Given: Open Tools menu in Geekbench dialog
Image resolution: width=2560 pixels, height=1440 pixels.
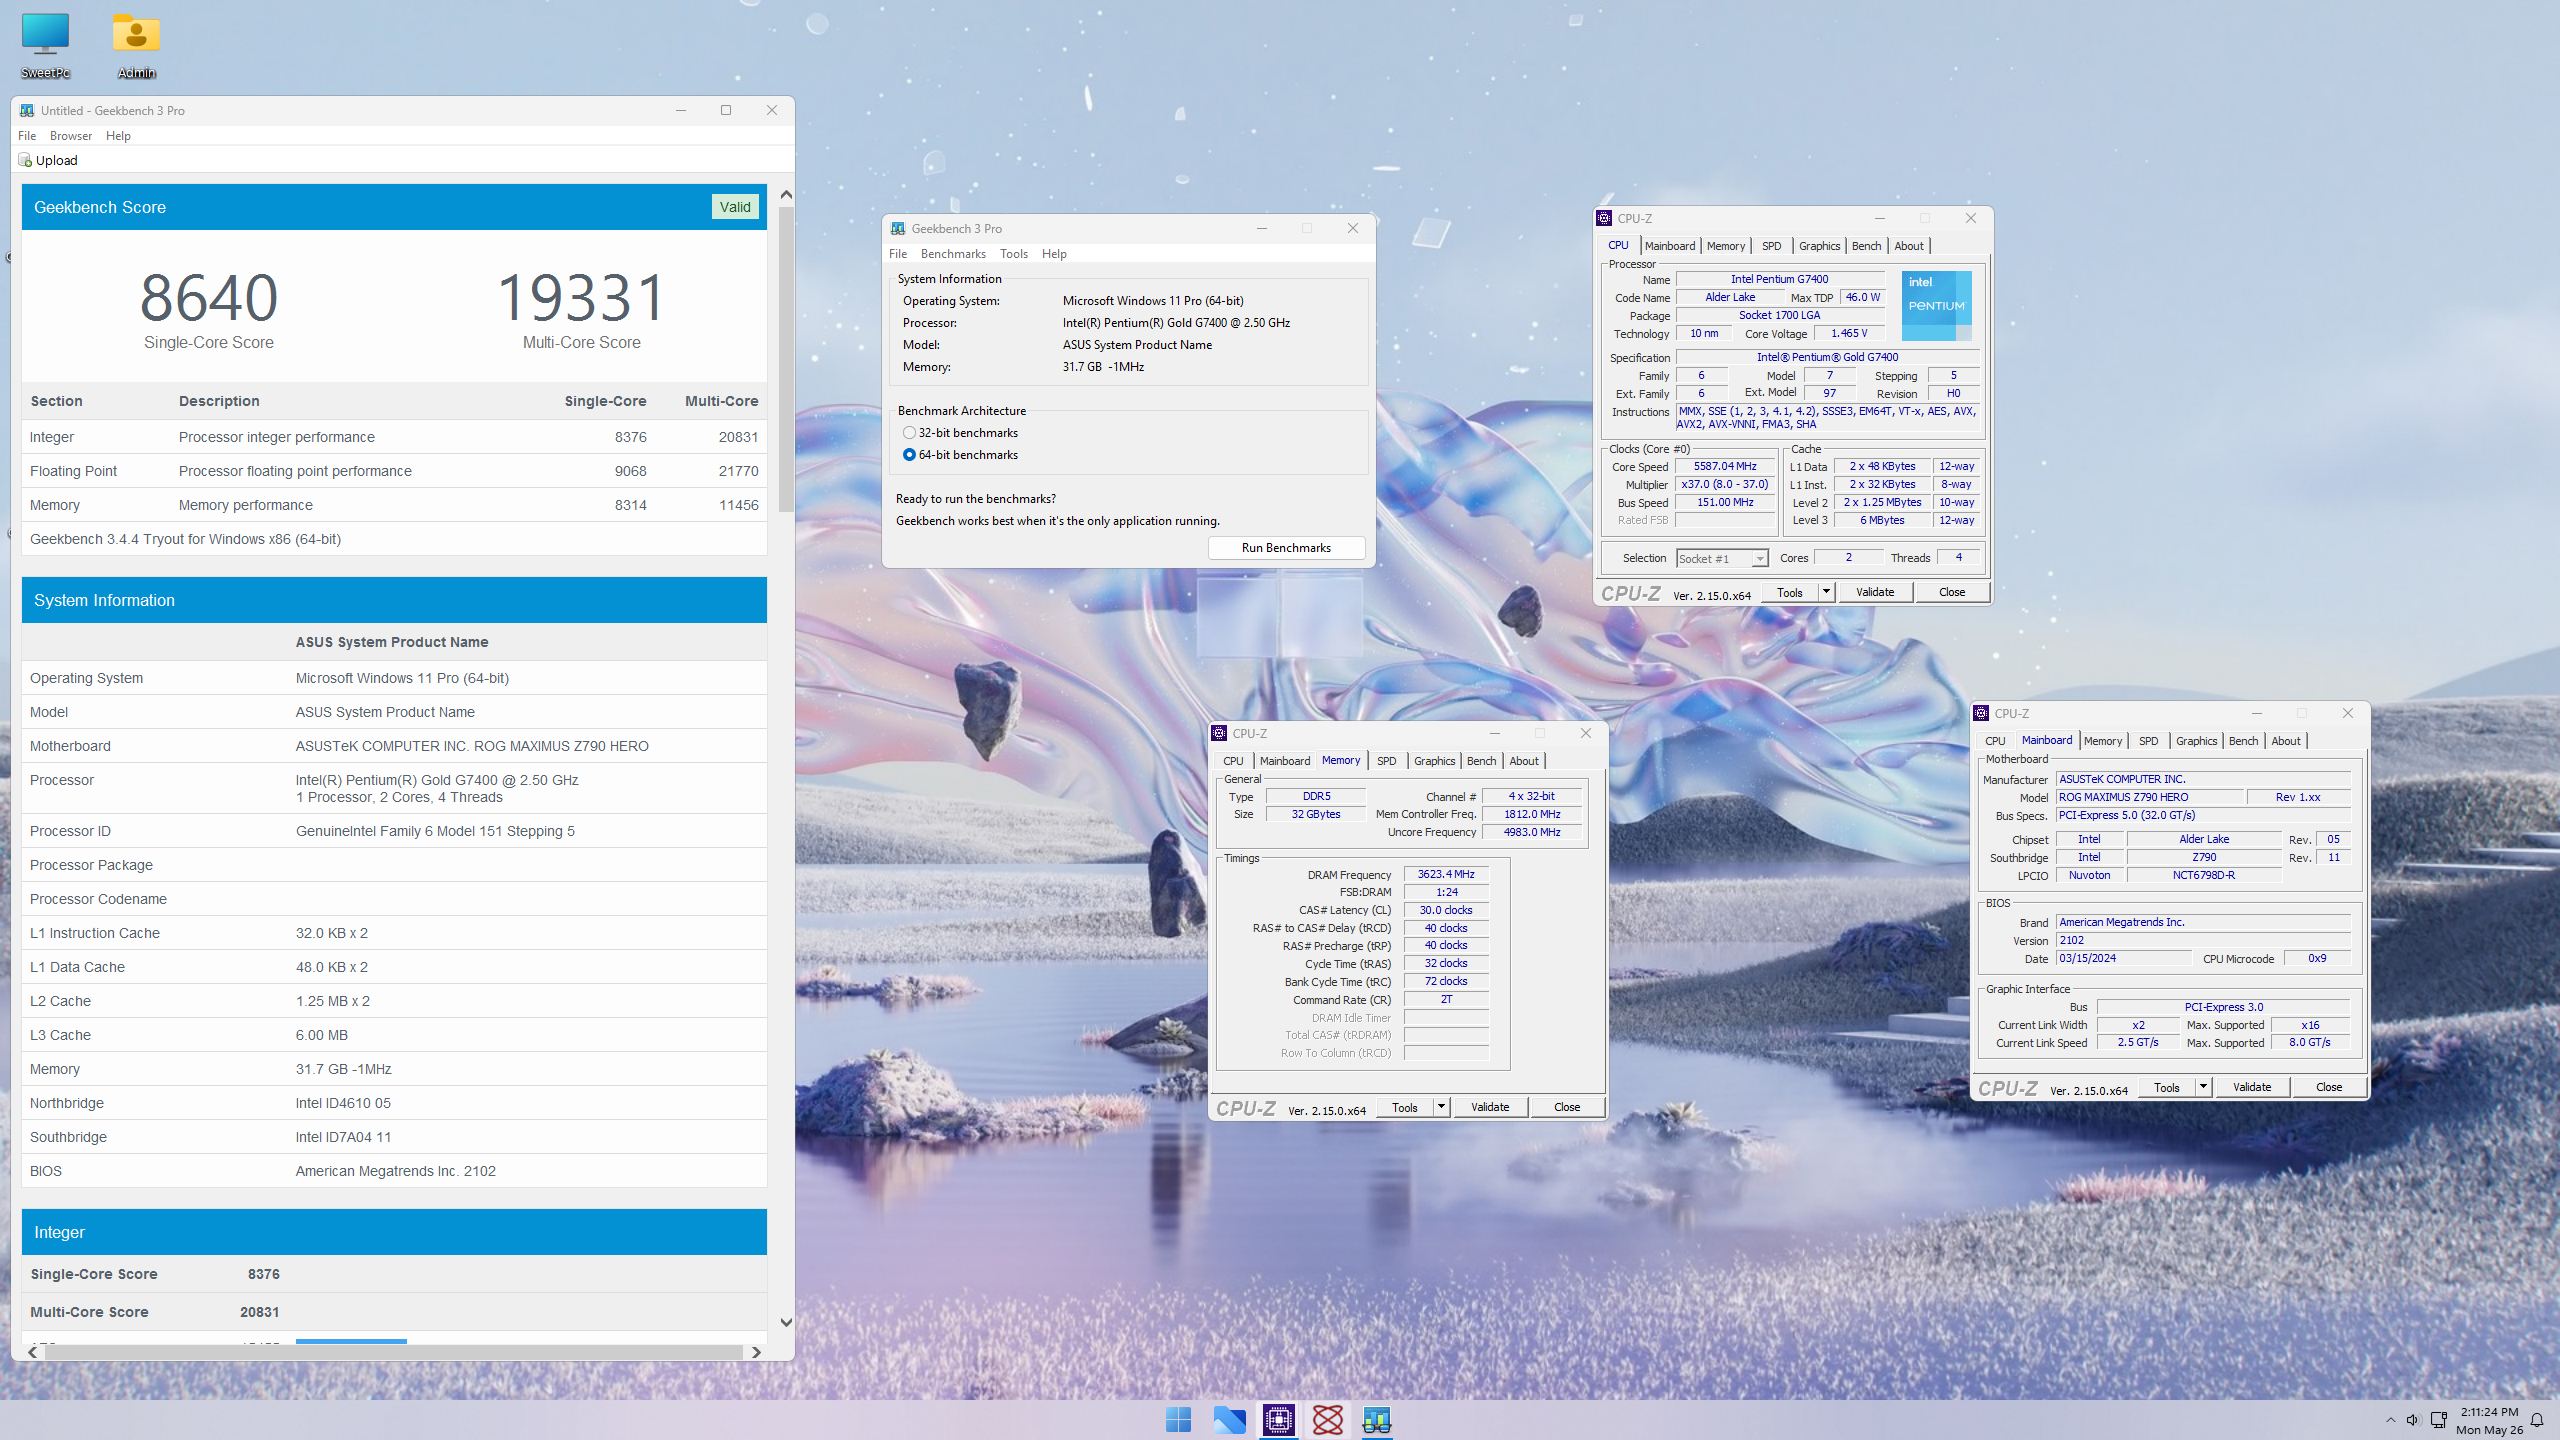Looking at the screenshot, I should point(1014,254).
